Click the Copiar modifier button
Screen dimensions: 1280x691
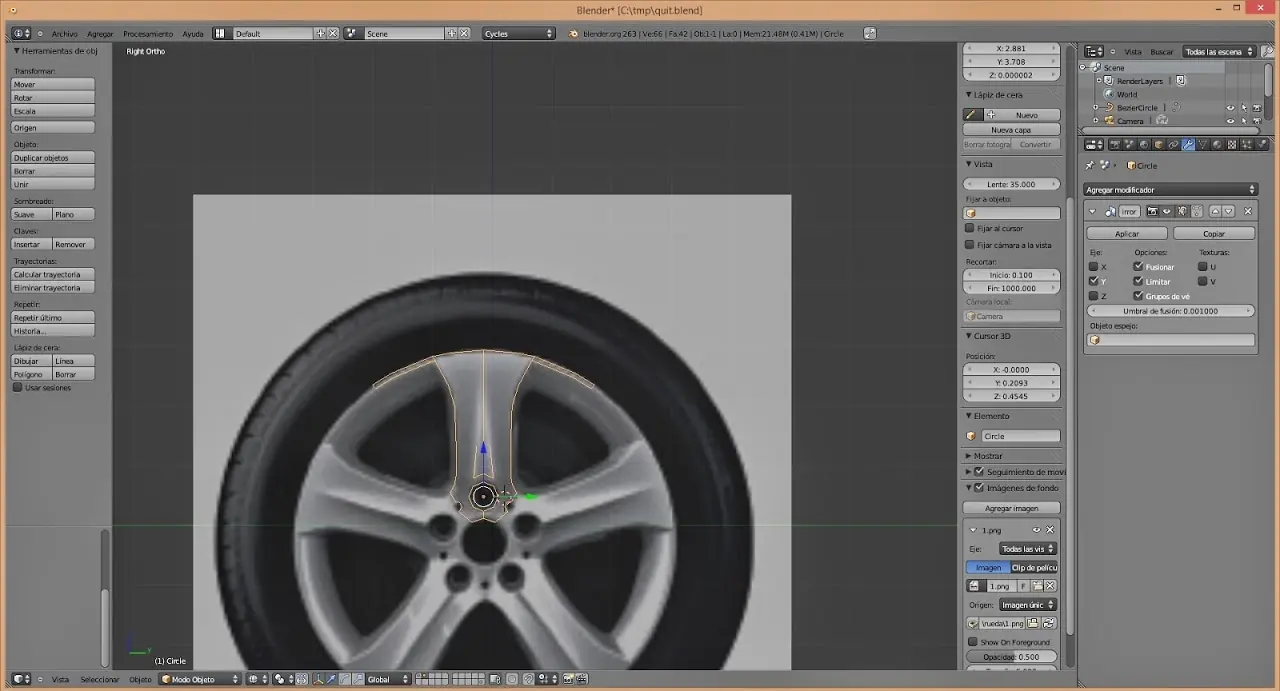(x=1214, y=233)
